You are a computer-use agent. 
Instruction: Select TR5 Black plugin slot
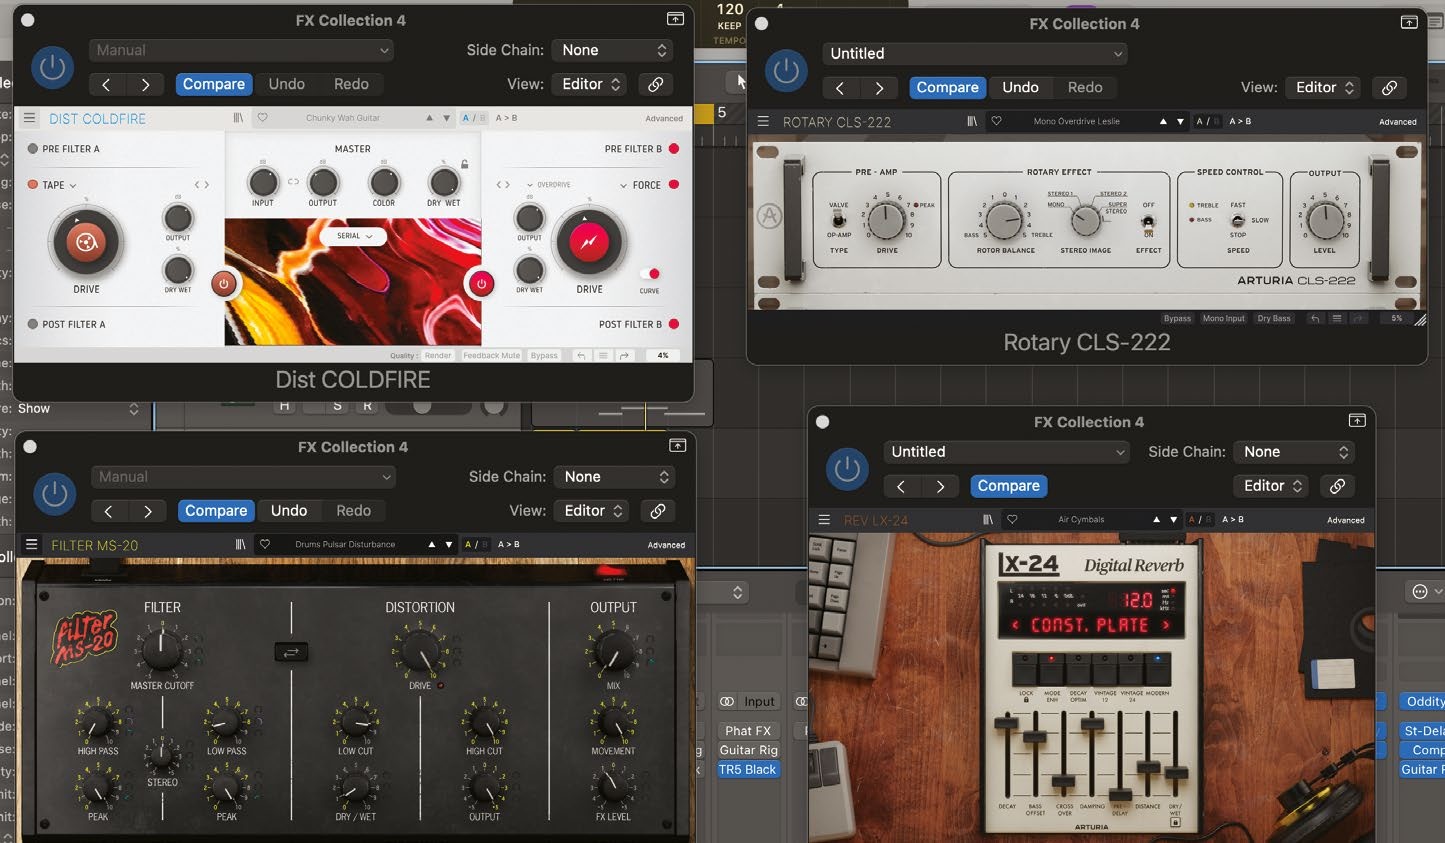(x=748, y=770)
